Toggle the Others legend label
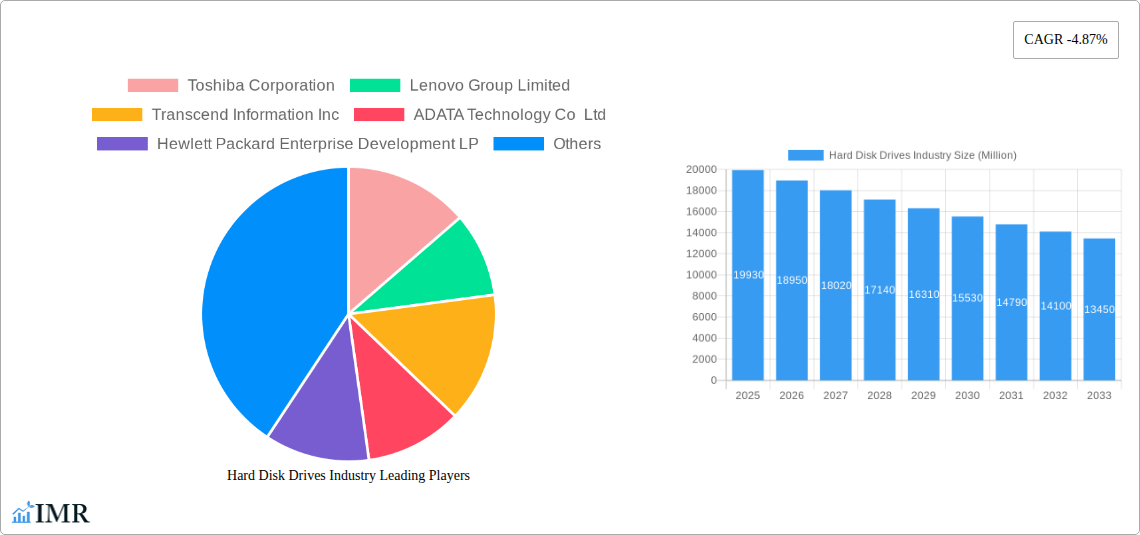The image size is (1140, 535). pyautogui.click(x=577, y=144)
